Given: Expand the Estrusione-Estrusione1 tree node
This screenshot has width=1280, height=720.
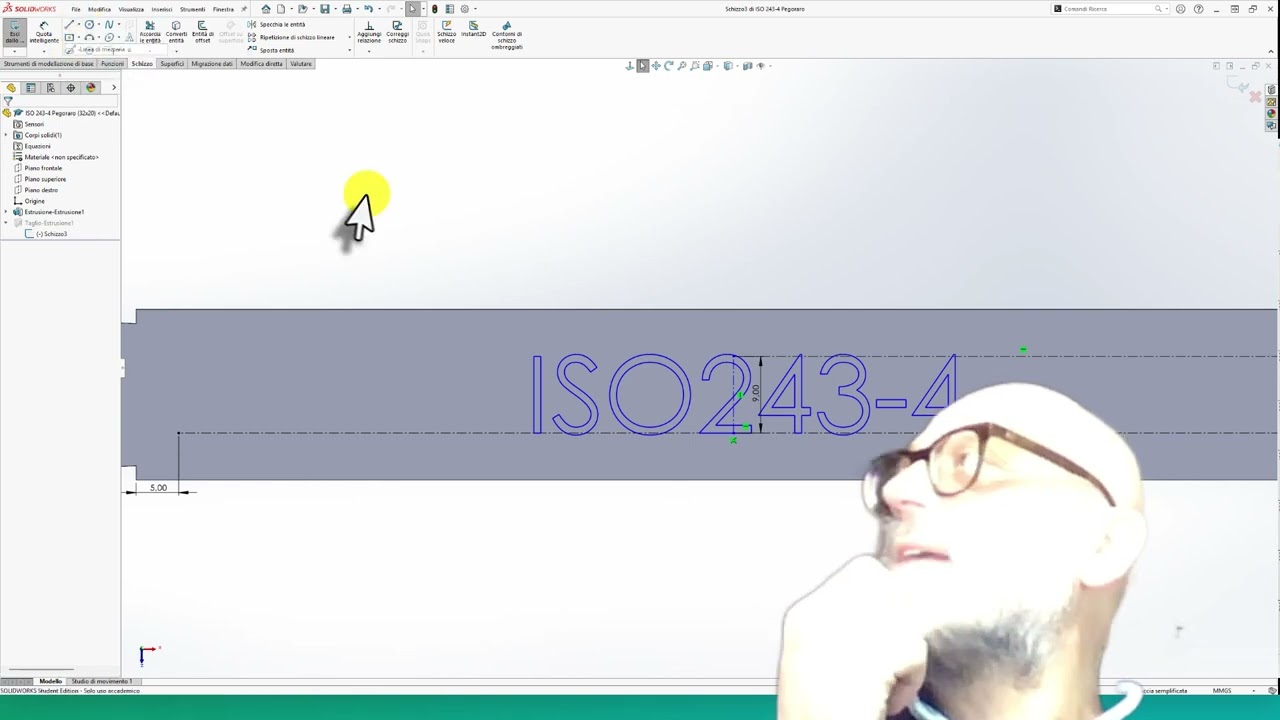Looking at the screenshot, I should (6, 212).
